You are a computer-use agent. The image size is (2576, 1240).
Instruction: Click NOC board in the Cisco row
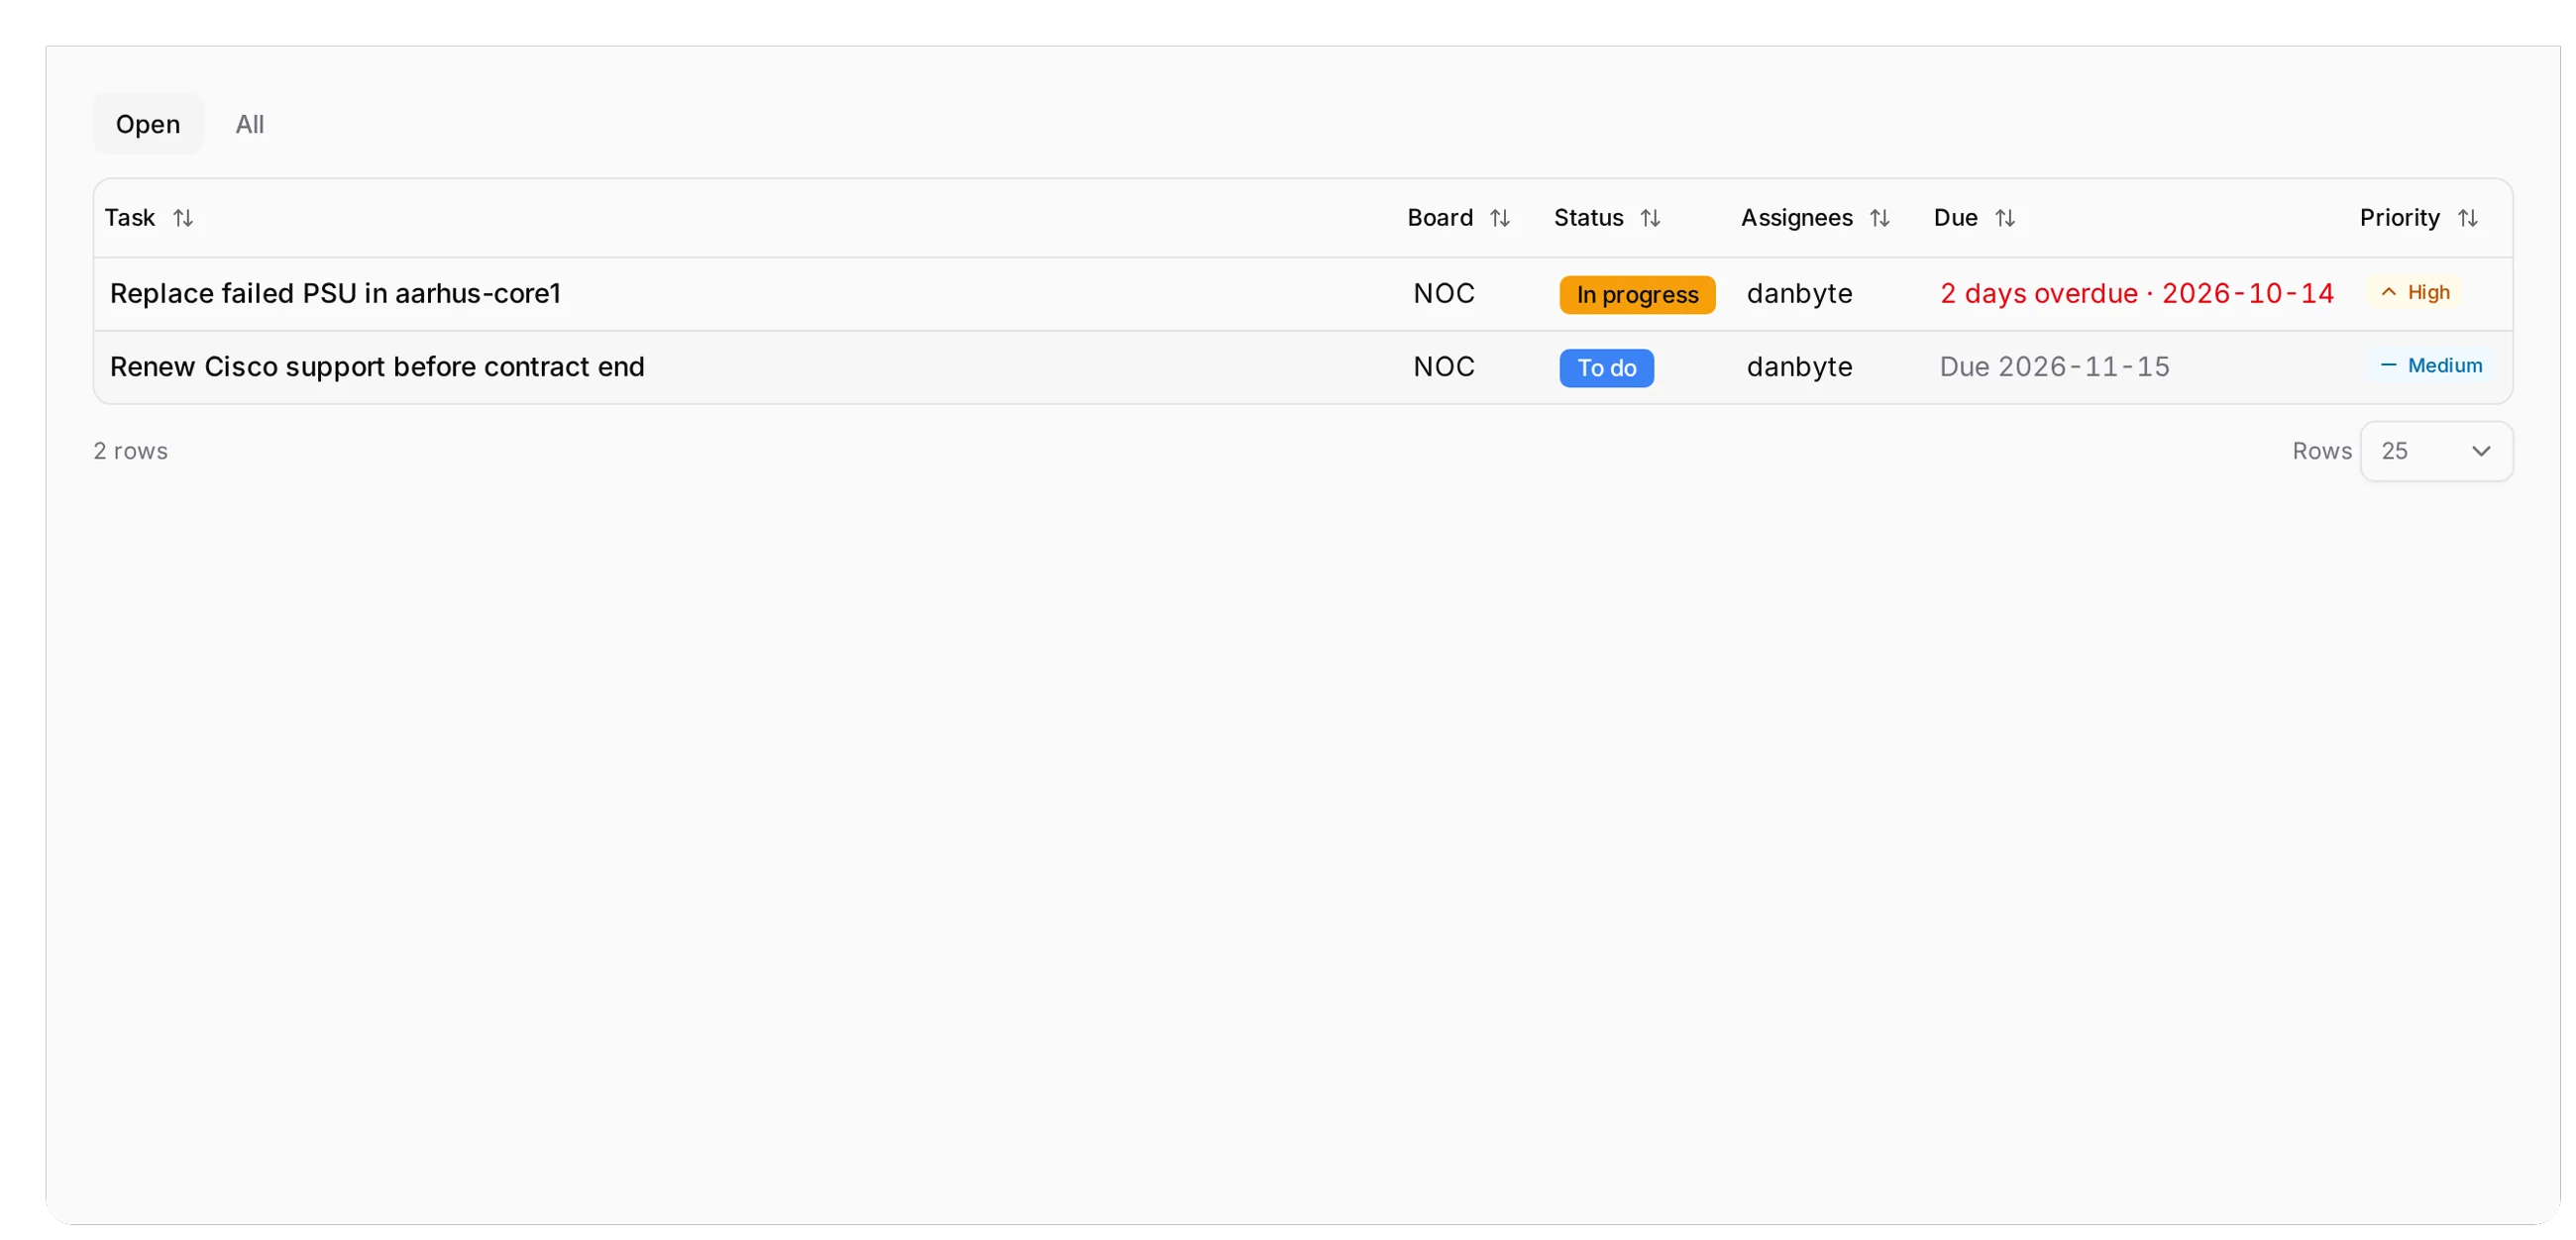(x=1443, y=366)
